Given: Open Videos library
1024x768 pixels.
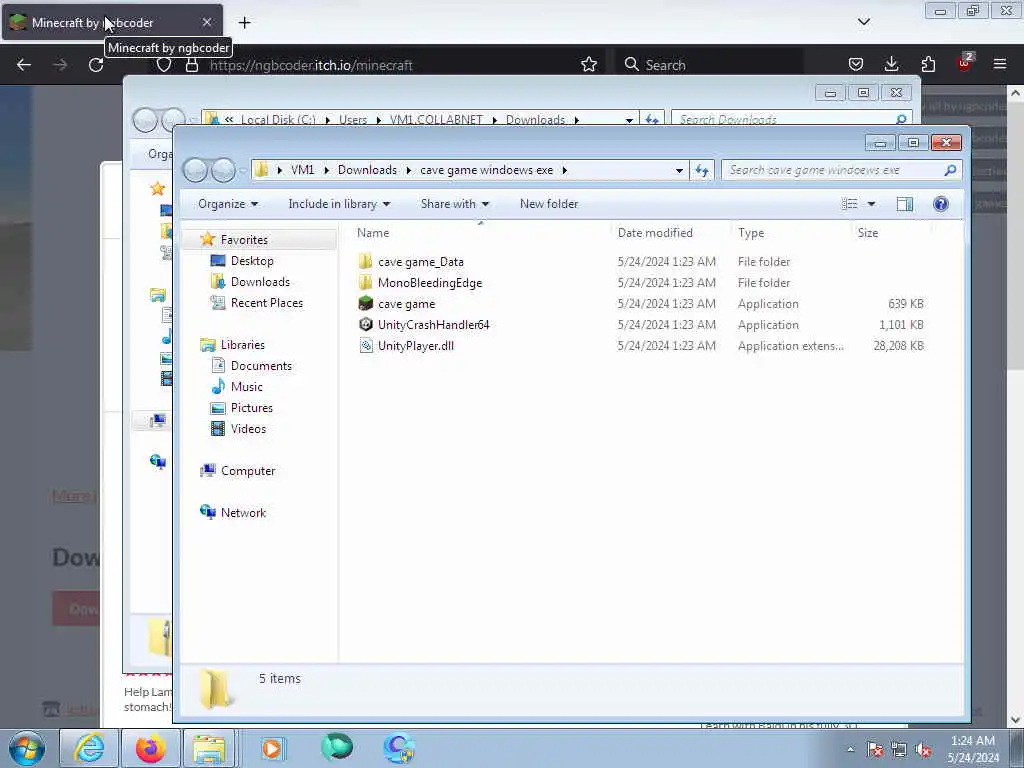Looking at the screenshot, I should tap(248, 428).
